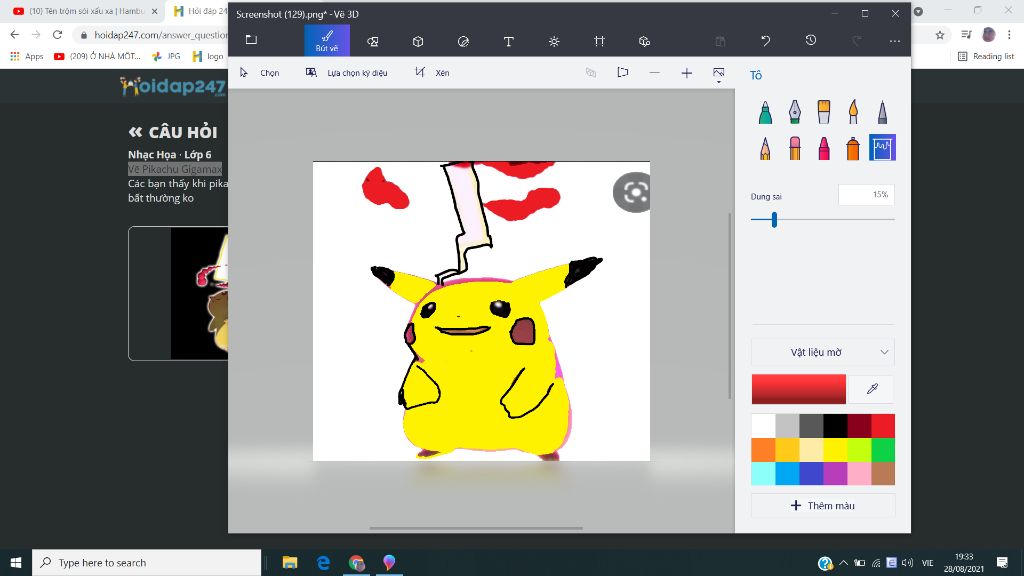Open the 3D shapes cube tab
The image size is (1024, 576).
click(418, 41)
